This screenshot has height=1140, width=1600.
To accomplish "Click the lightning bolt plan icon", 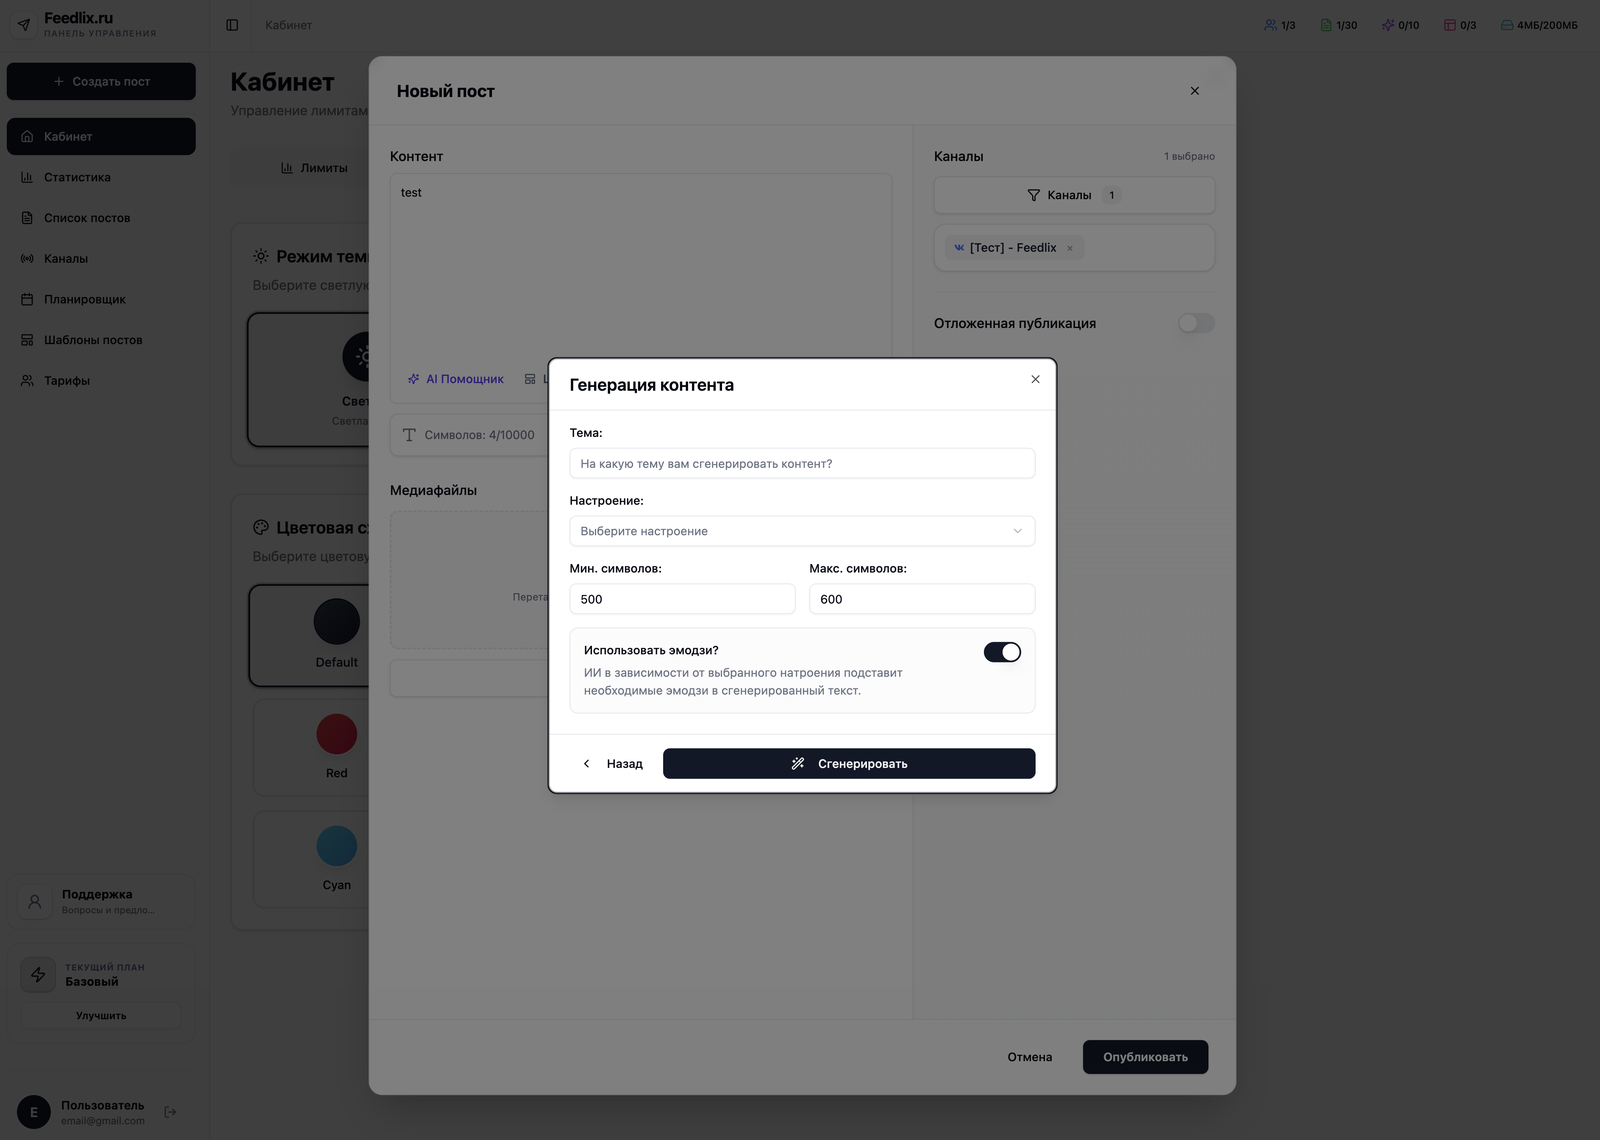I will coord(38,974).
